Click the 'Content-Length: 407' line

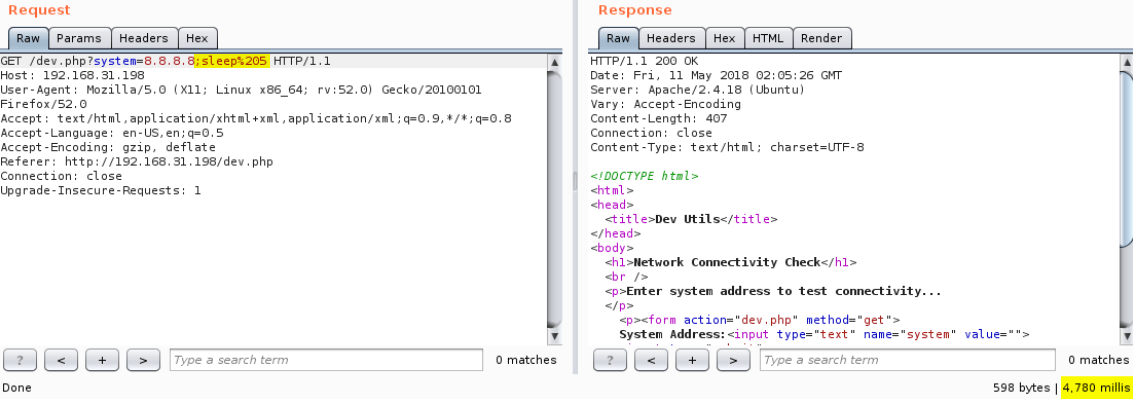coord(658,119)
